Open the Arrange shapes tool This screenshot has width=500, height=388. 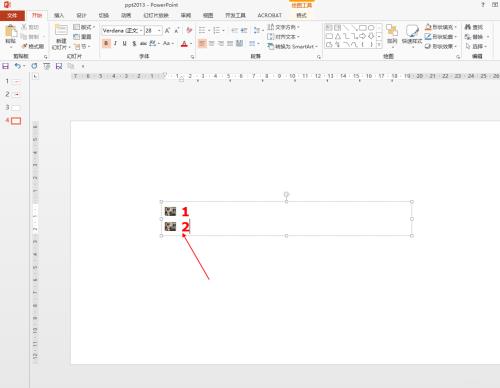point(392,34)
